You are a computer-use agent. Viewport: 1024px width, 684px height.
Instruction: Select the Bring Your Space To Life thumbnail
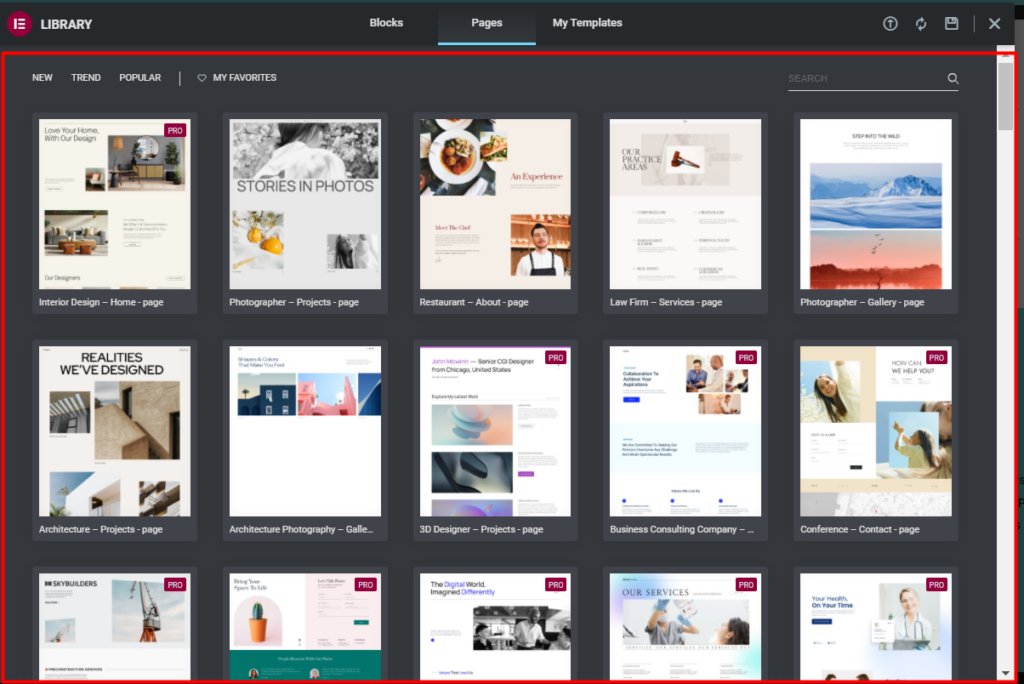click(305, 627)
